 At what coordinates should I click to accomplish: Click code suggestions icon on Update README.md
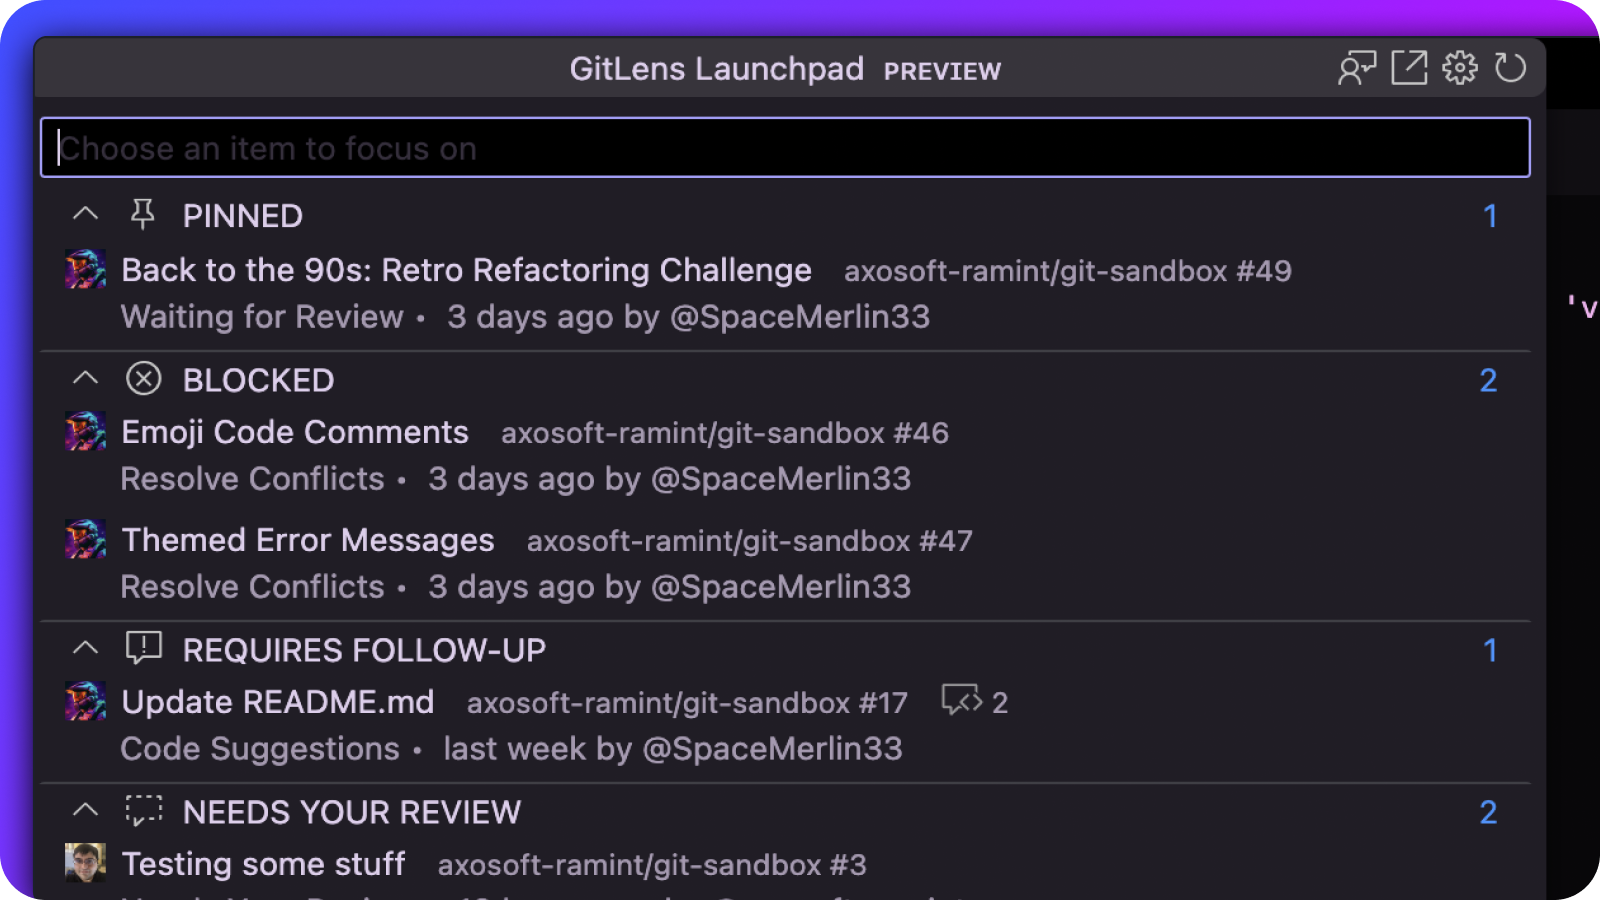click(962, 701)
